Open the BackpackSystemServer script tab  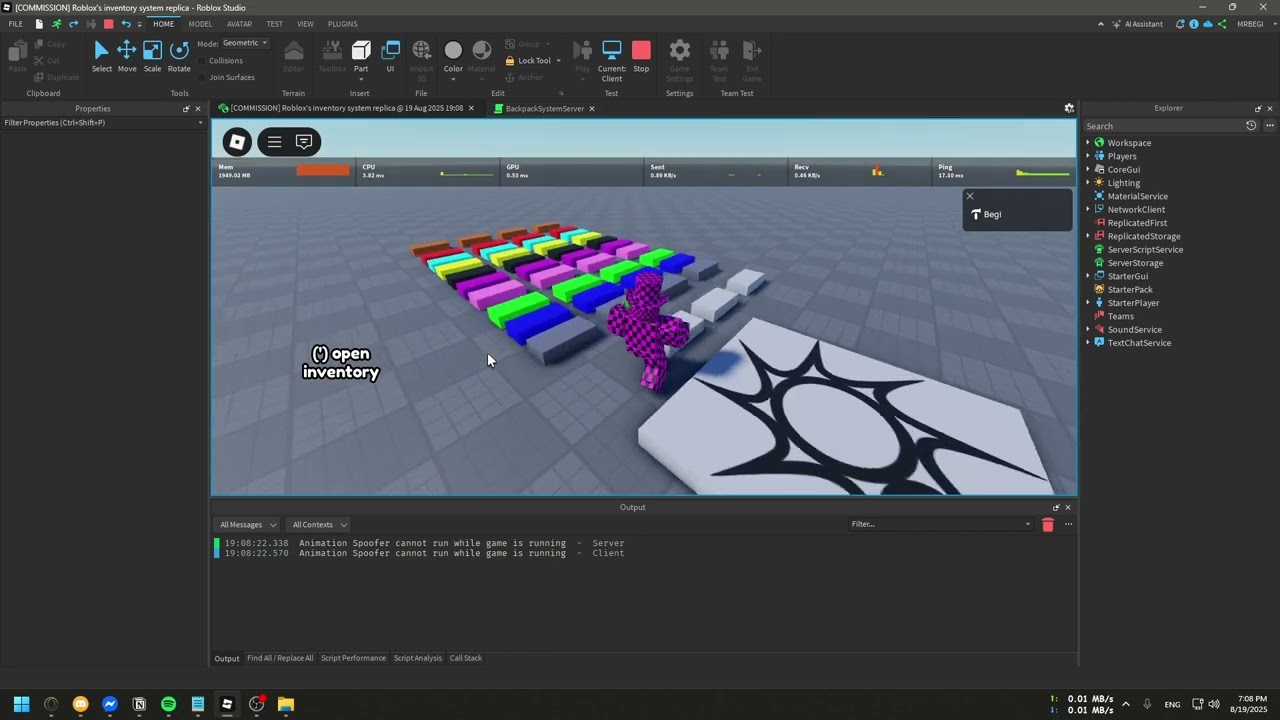[545, 109]
